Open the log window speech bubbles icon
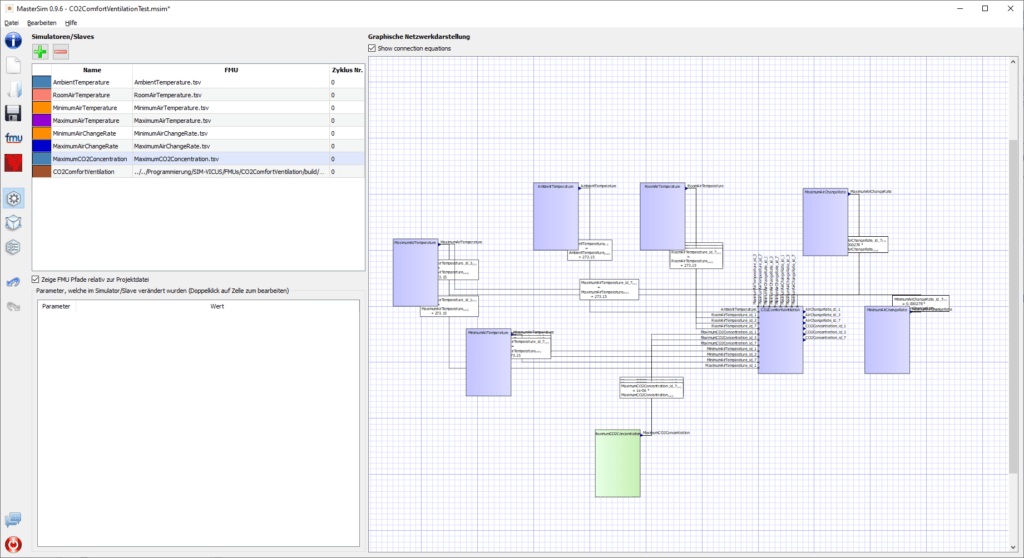 coord(13,520)
